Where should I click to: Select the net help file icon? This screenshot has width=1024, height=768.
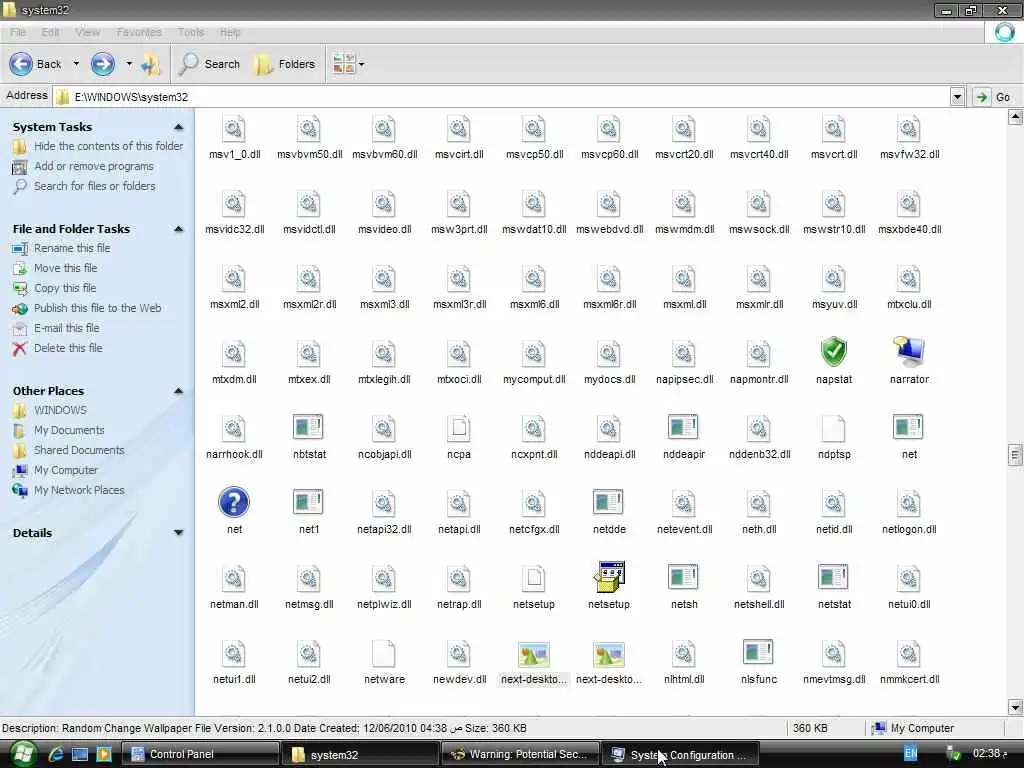234,502
